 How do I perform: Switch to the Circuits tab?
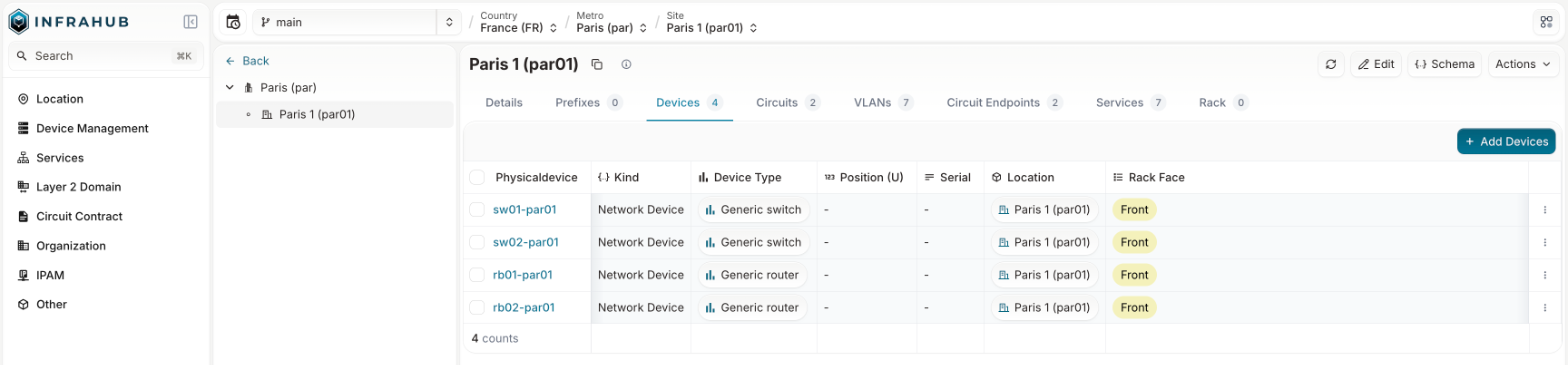(x=788, y=102)
